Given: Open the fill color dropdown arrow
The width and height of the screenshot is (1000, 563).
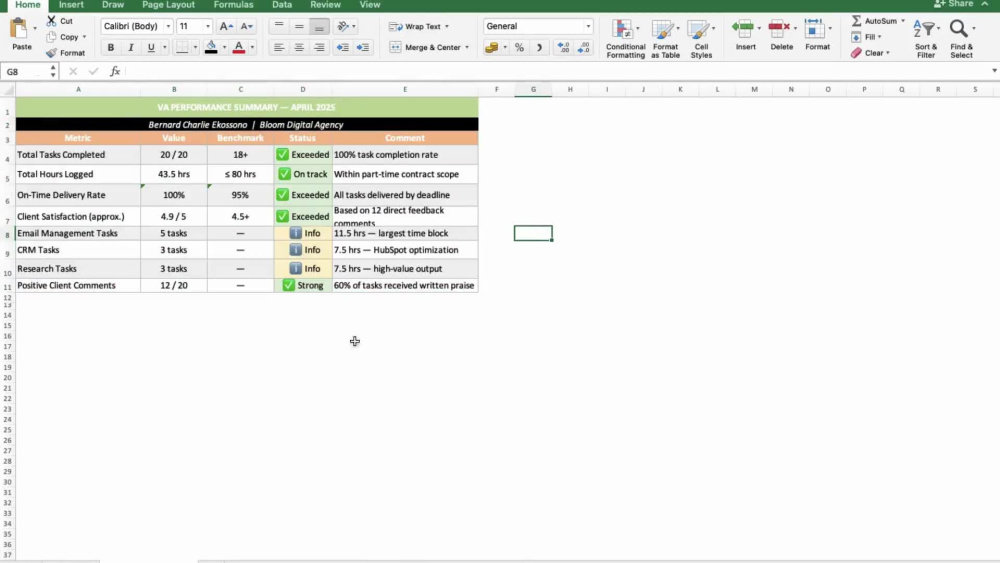Looking at the screenshot, I should click(224, 47).
